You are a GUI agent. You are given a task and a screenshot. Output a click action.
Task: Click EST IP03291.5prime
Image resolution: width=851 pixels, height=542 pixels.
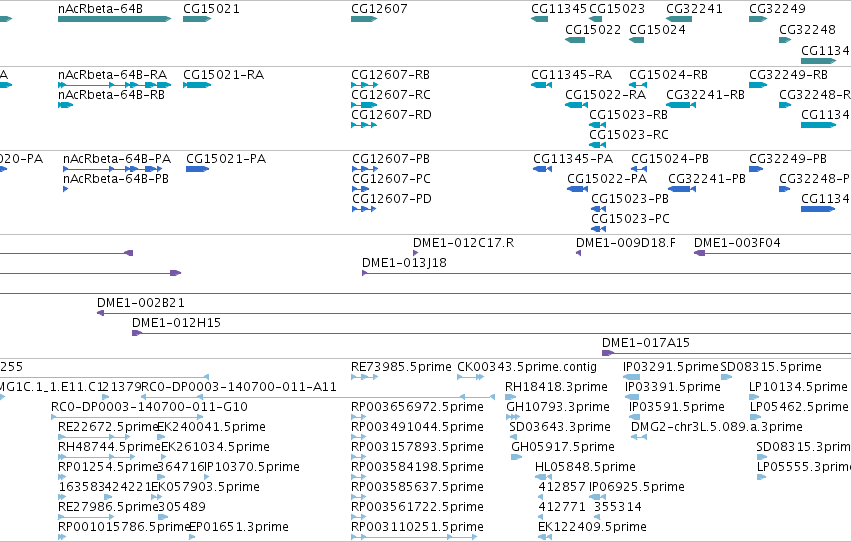coord(632,377)
